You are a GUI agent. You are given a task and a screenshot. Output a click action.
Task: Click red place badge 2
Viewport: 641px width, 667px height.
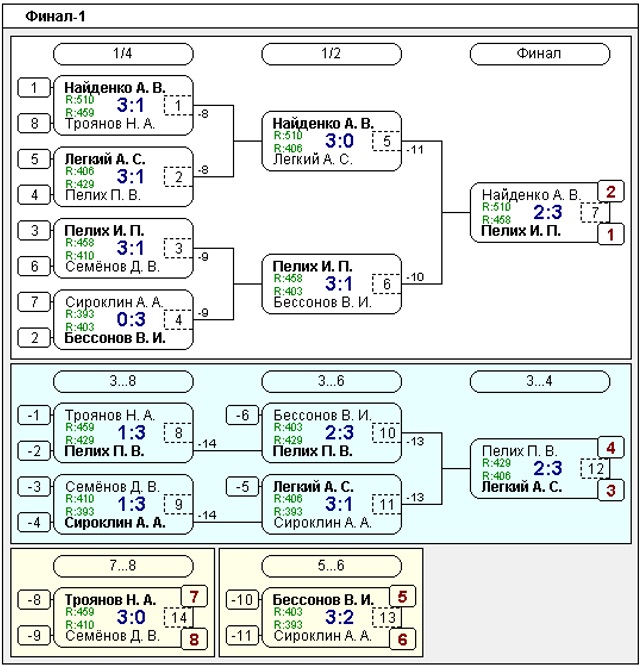[611, 191]
